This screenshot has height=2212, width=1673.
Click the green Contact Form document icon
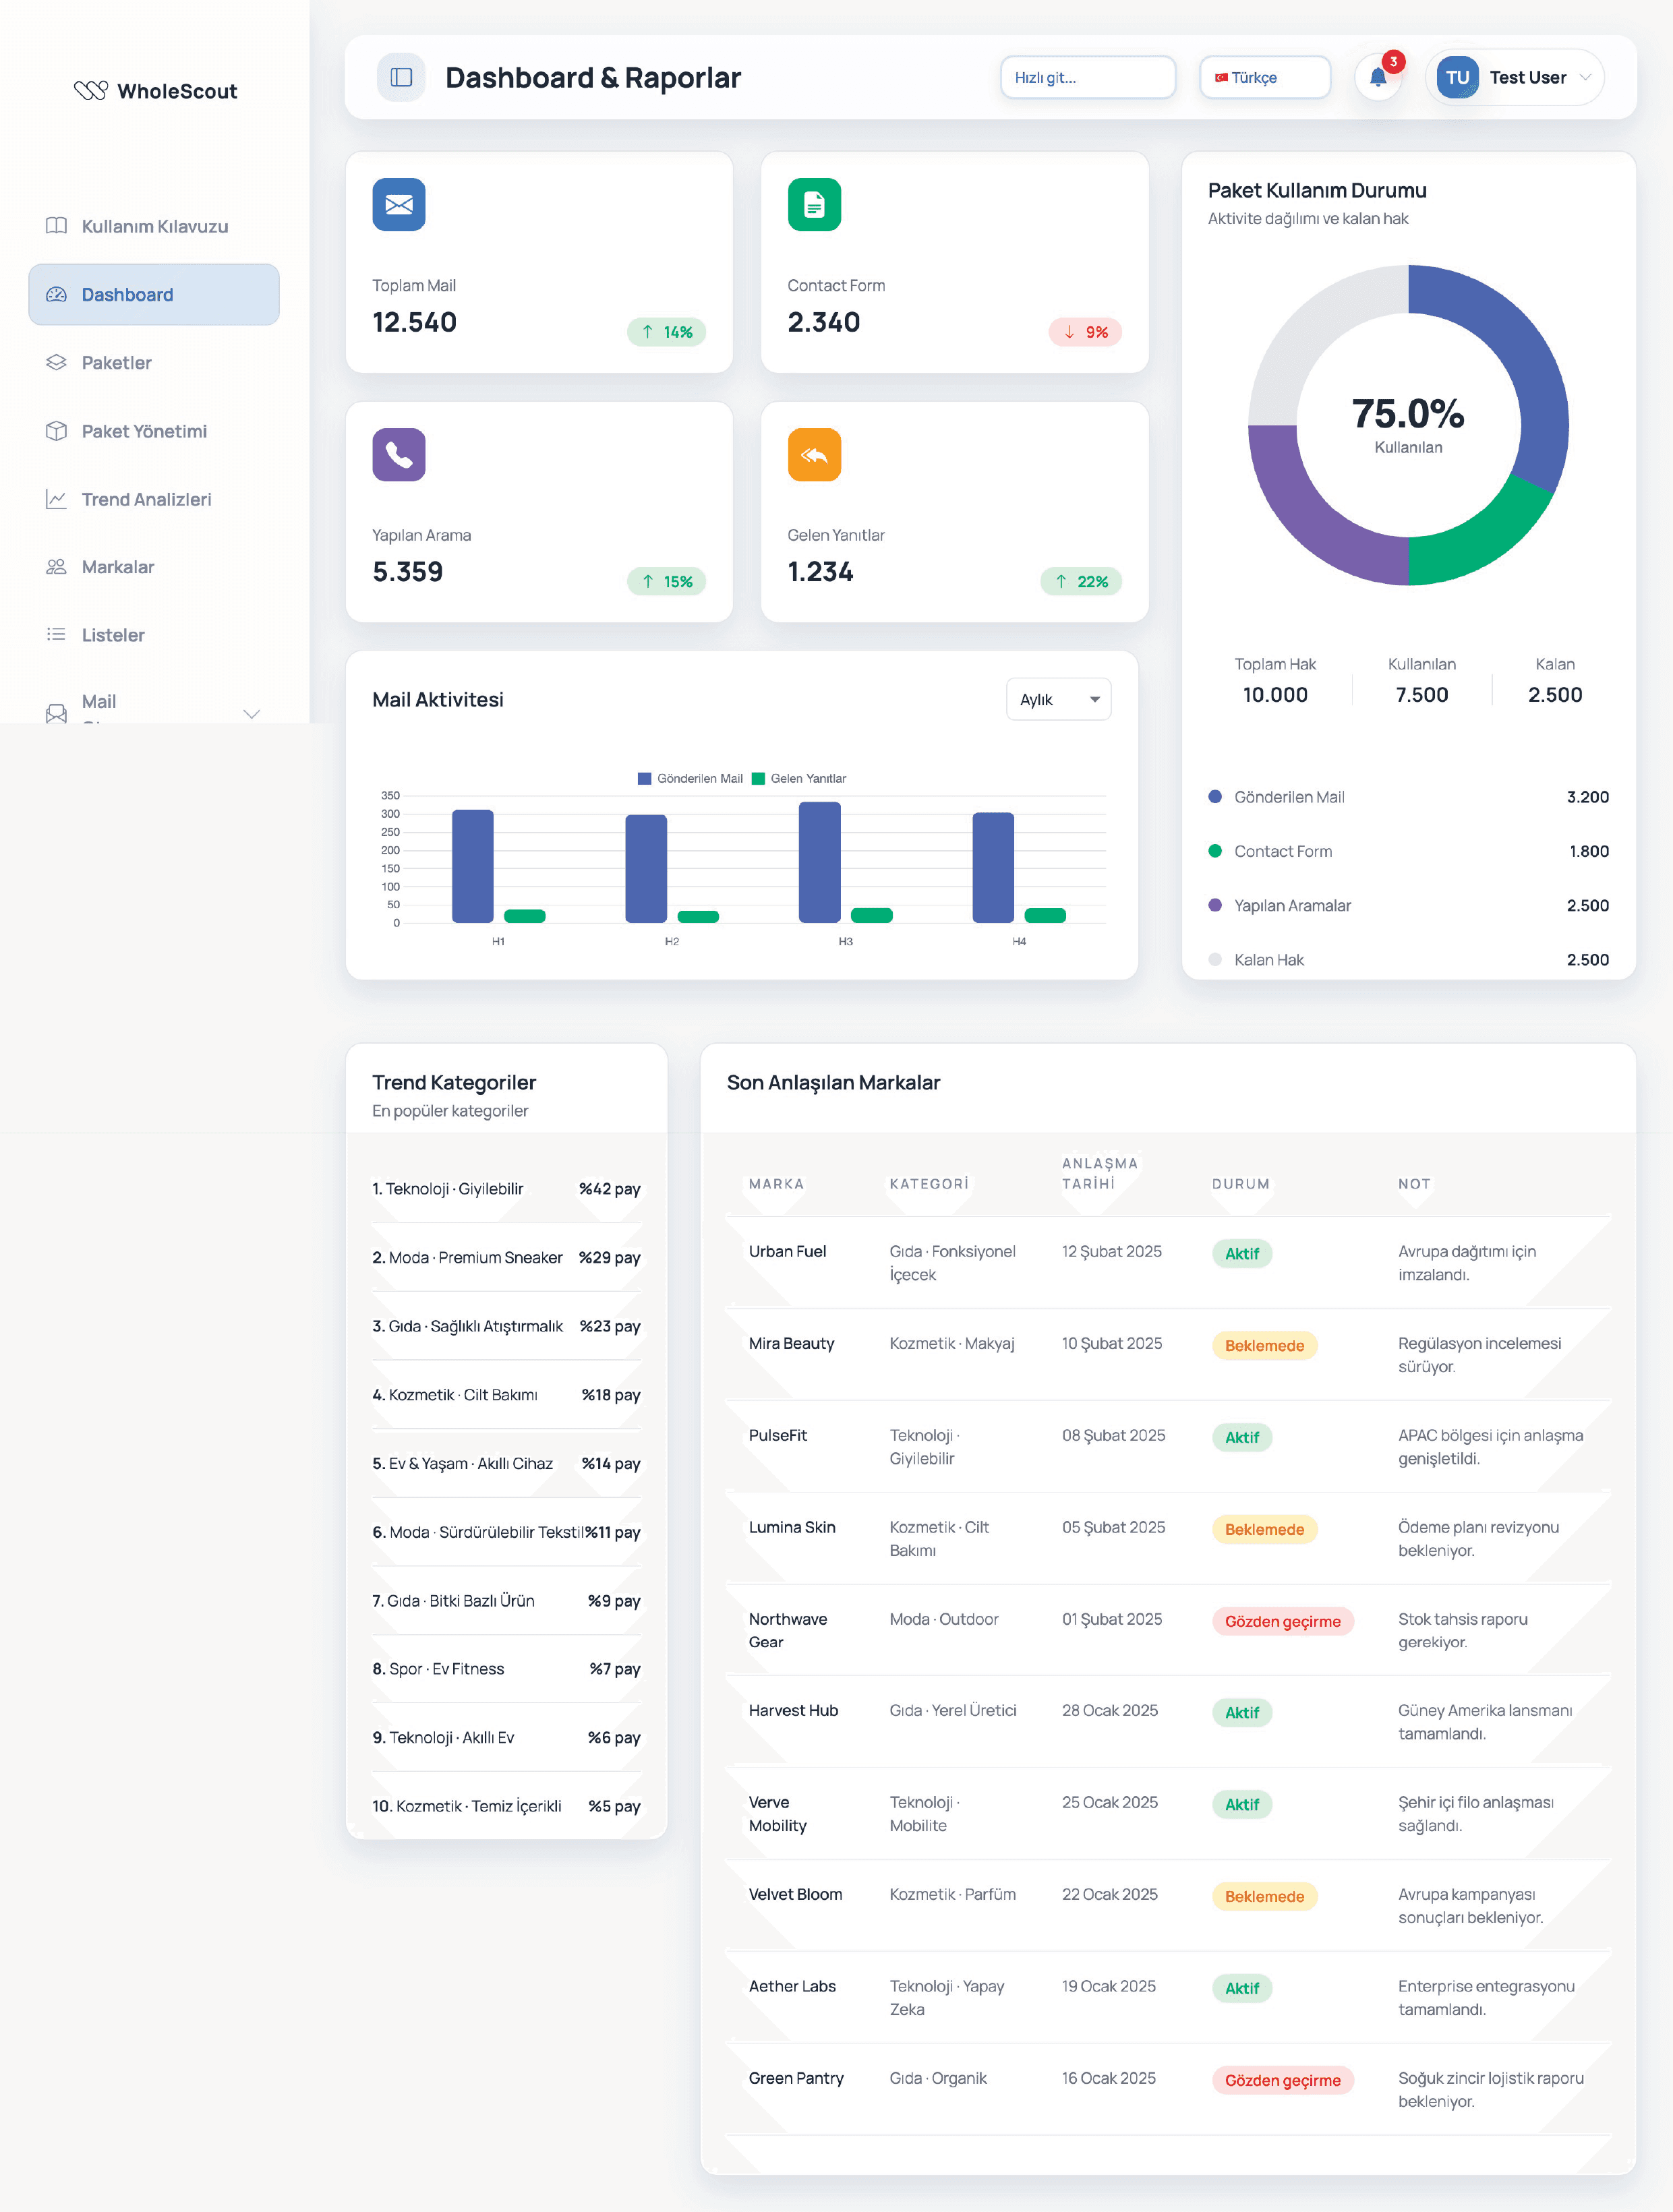point(813,204)
